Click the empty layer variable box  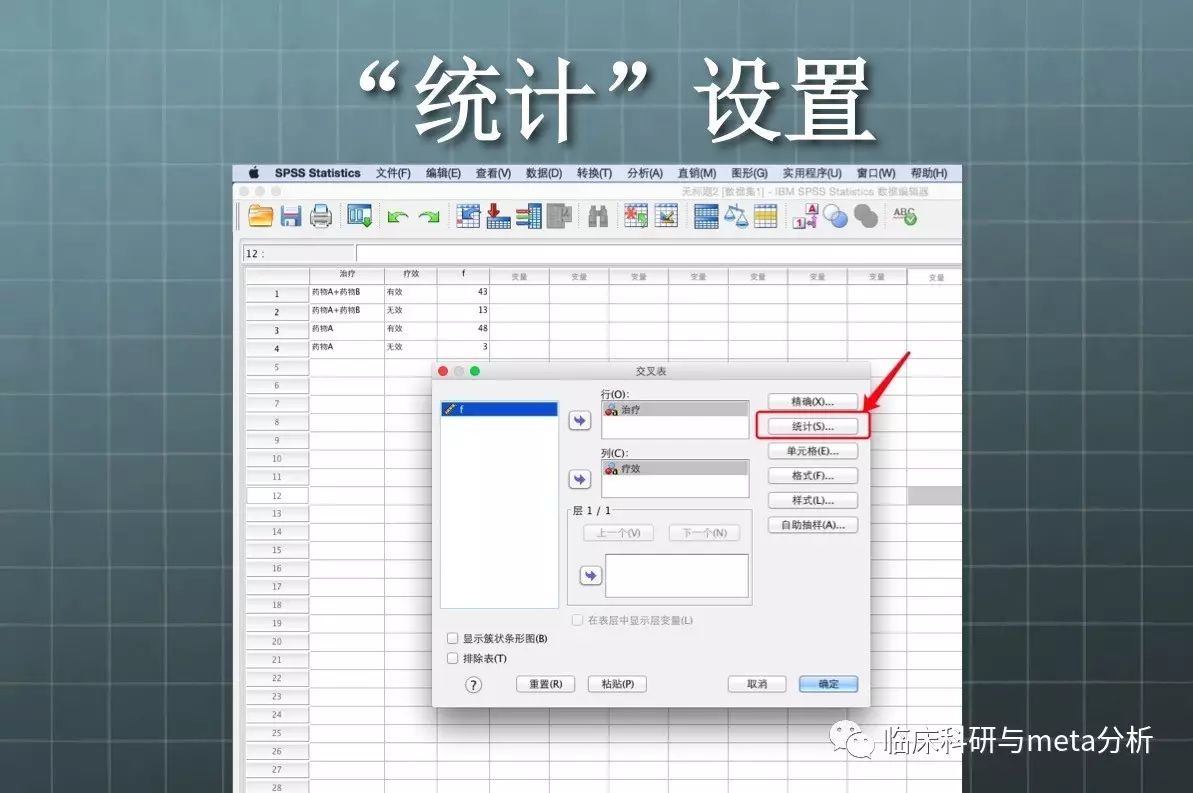coord(676,576)
